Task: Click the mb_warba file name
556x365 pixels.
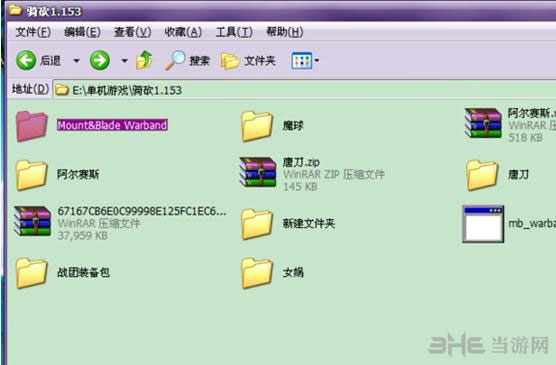Action: click(532, 223)
